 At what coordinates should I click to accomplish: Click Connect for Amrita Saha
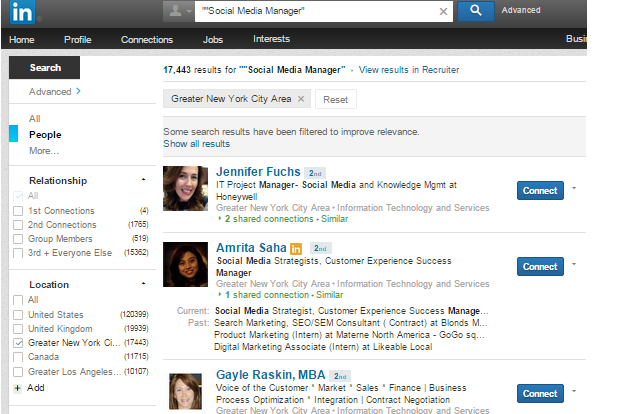[x=540, y=266]
